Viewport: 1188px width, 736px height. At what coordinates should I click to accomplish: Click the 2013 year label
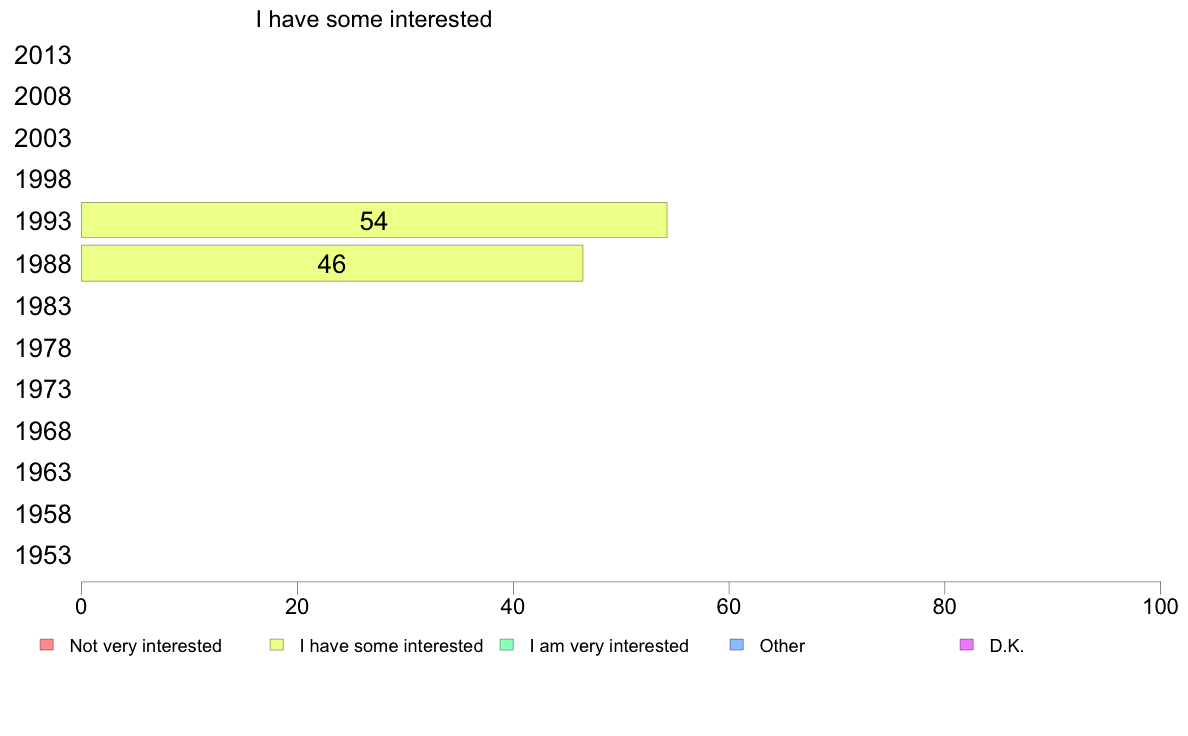pyautogui.click(x=43, y=56)
